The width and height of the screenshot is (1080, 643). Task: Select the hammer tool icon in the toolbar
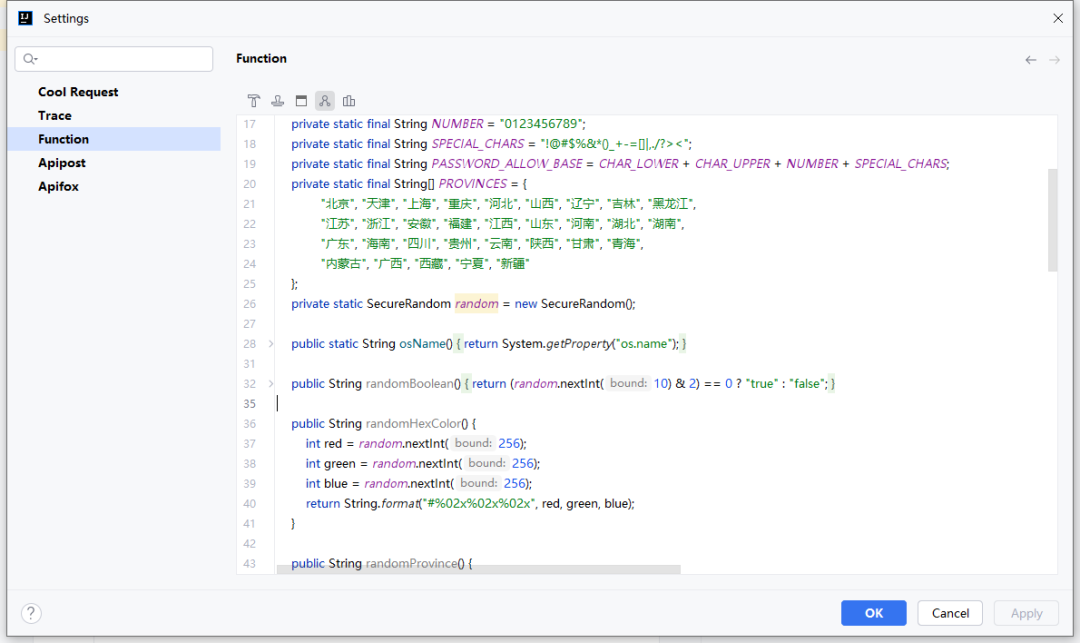(254, 100)
